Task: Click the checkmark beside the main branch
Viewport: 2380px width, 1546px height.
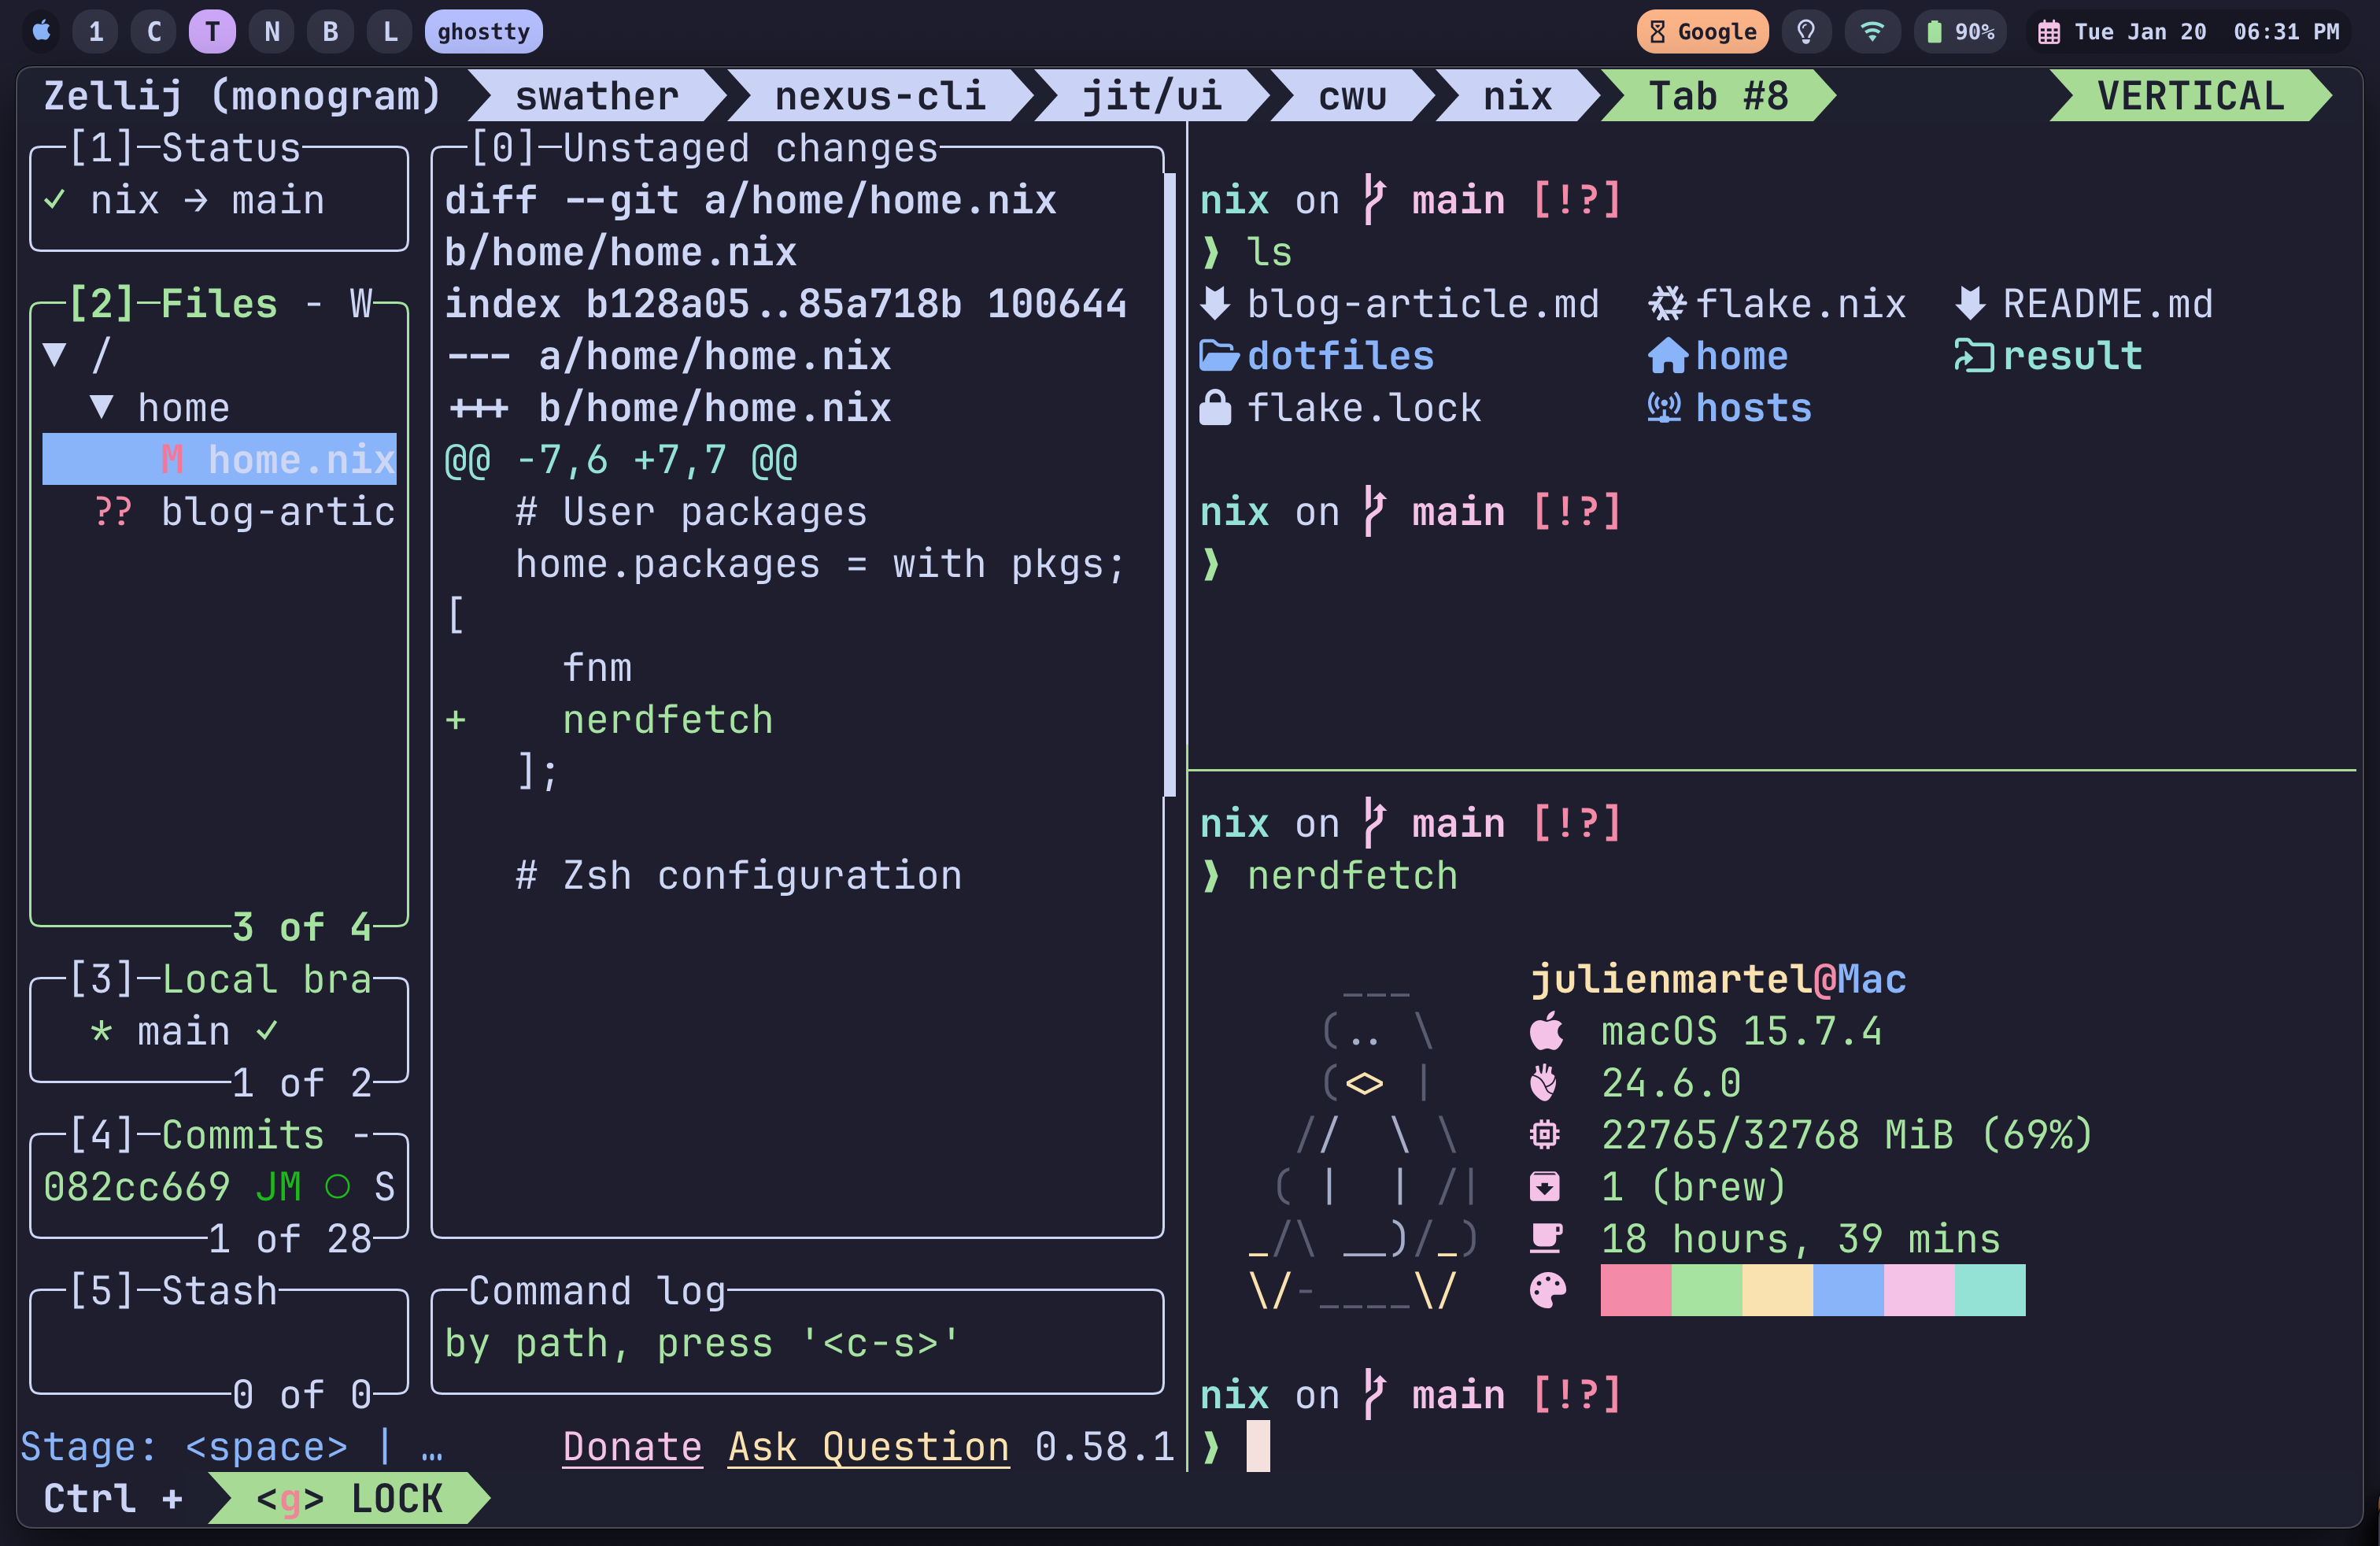Action: pyautogui.click(x=267, y=1031)
